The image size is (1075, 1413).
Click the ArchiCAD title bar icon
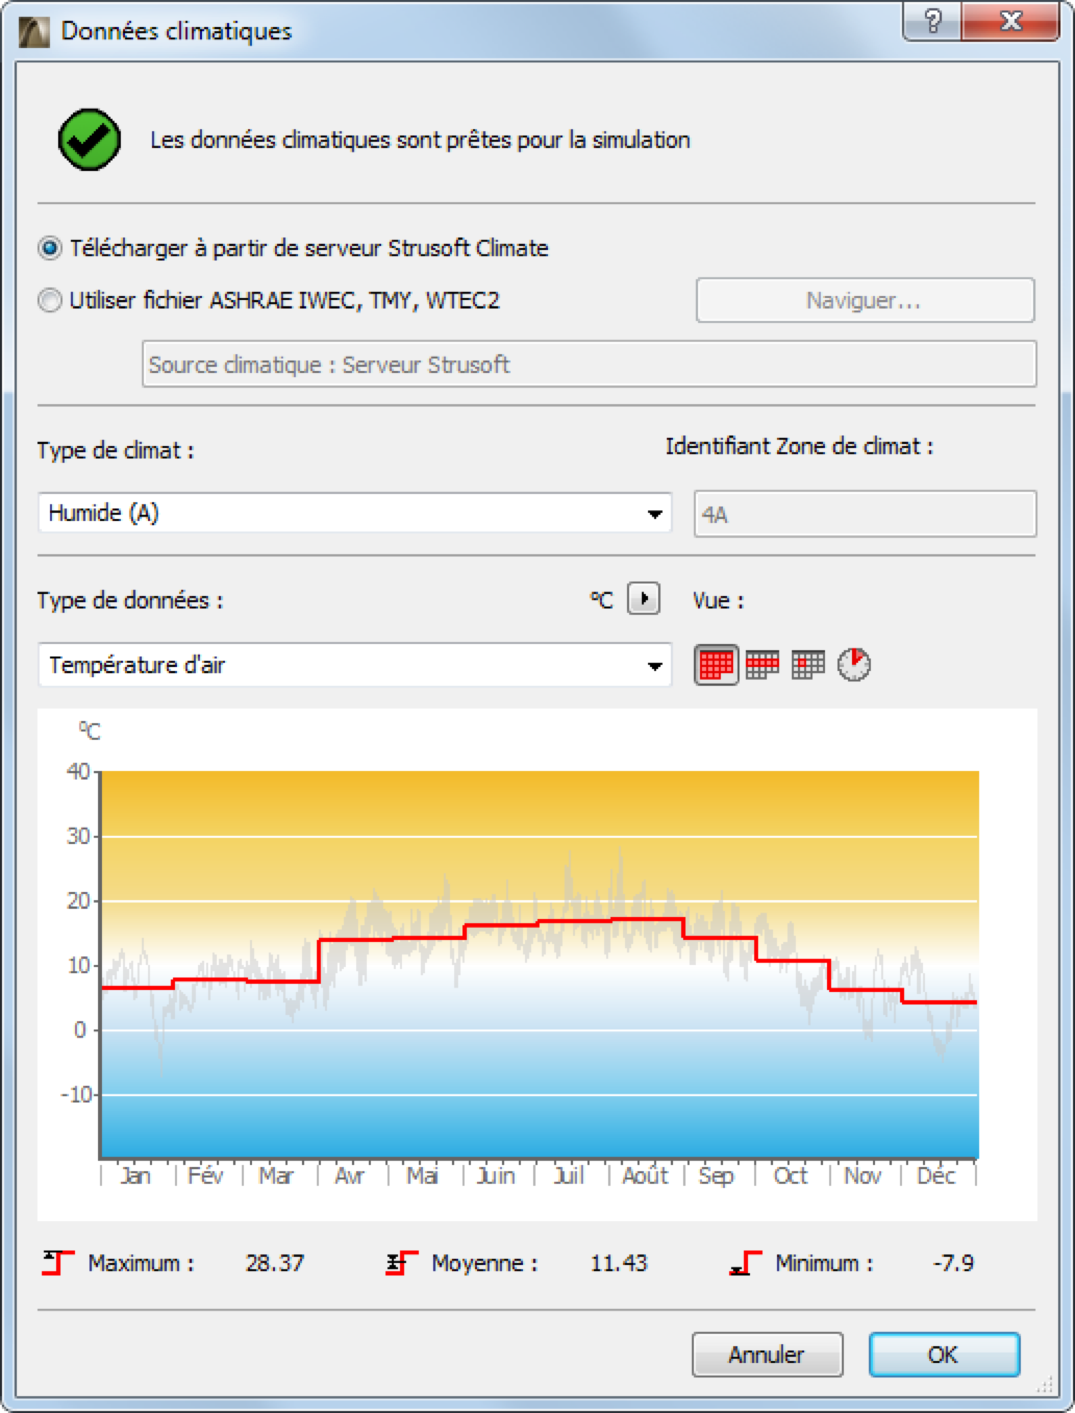[34, 32]
